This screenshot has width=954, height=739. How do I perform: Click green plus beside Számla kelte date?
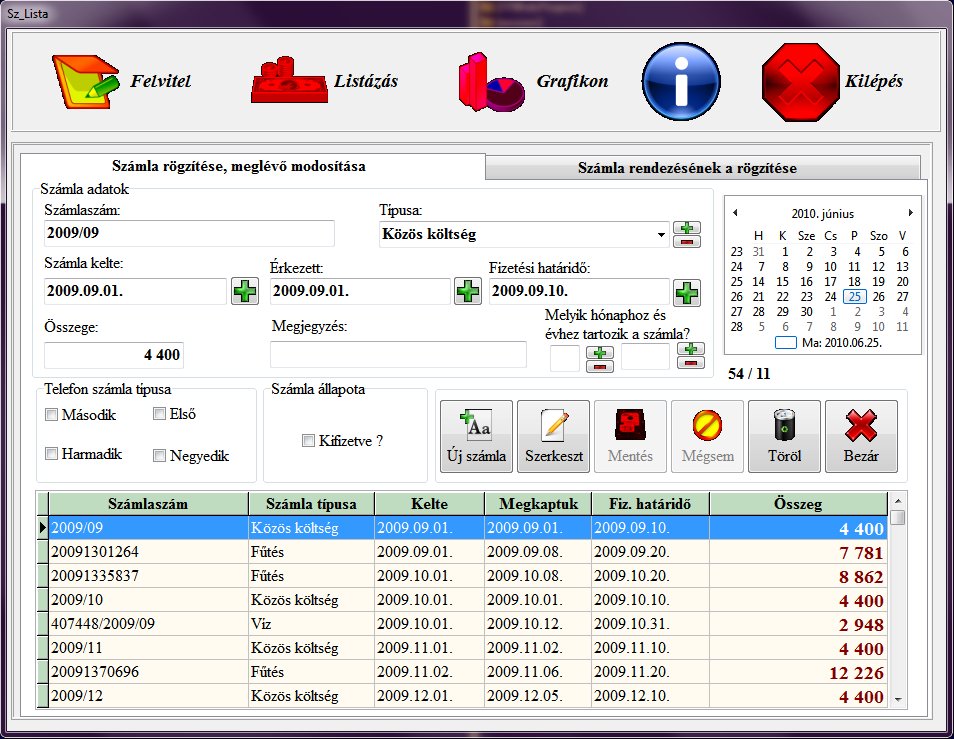coord(244,292)
